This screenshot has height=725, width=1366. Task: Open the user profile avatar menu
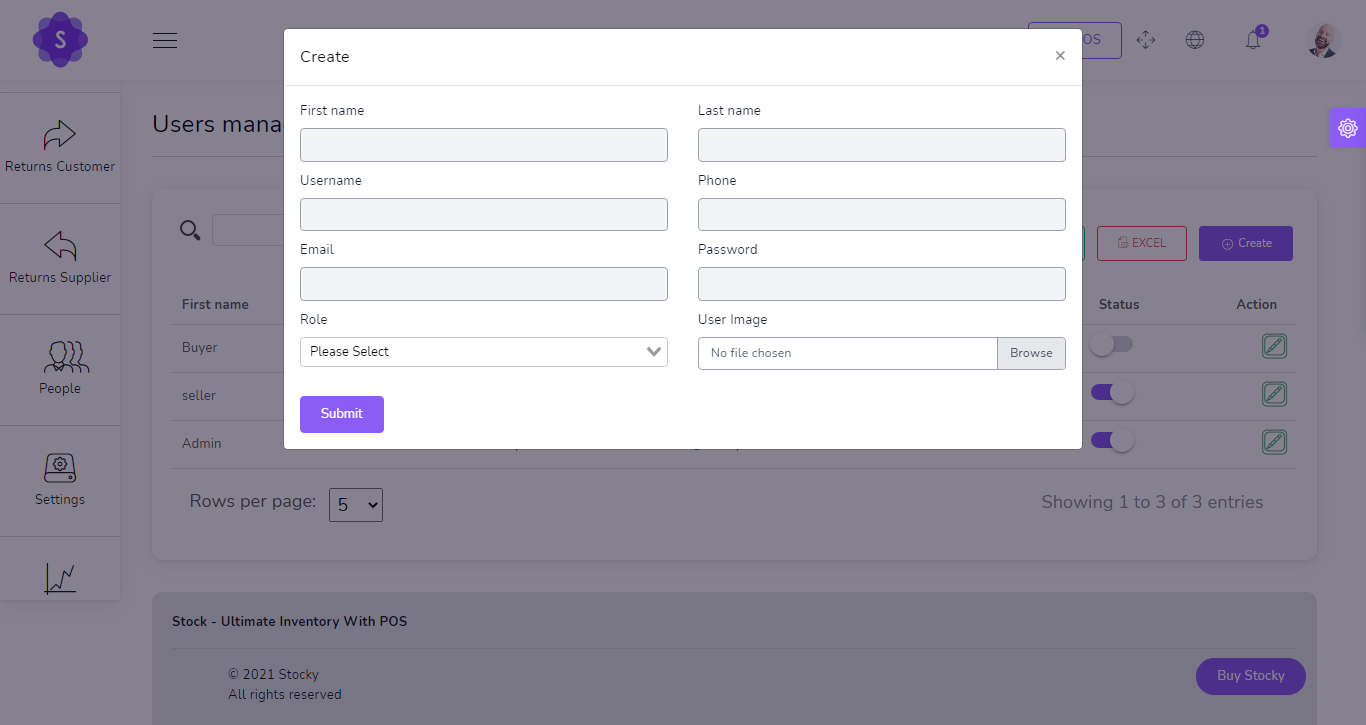point(1322,40)
